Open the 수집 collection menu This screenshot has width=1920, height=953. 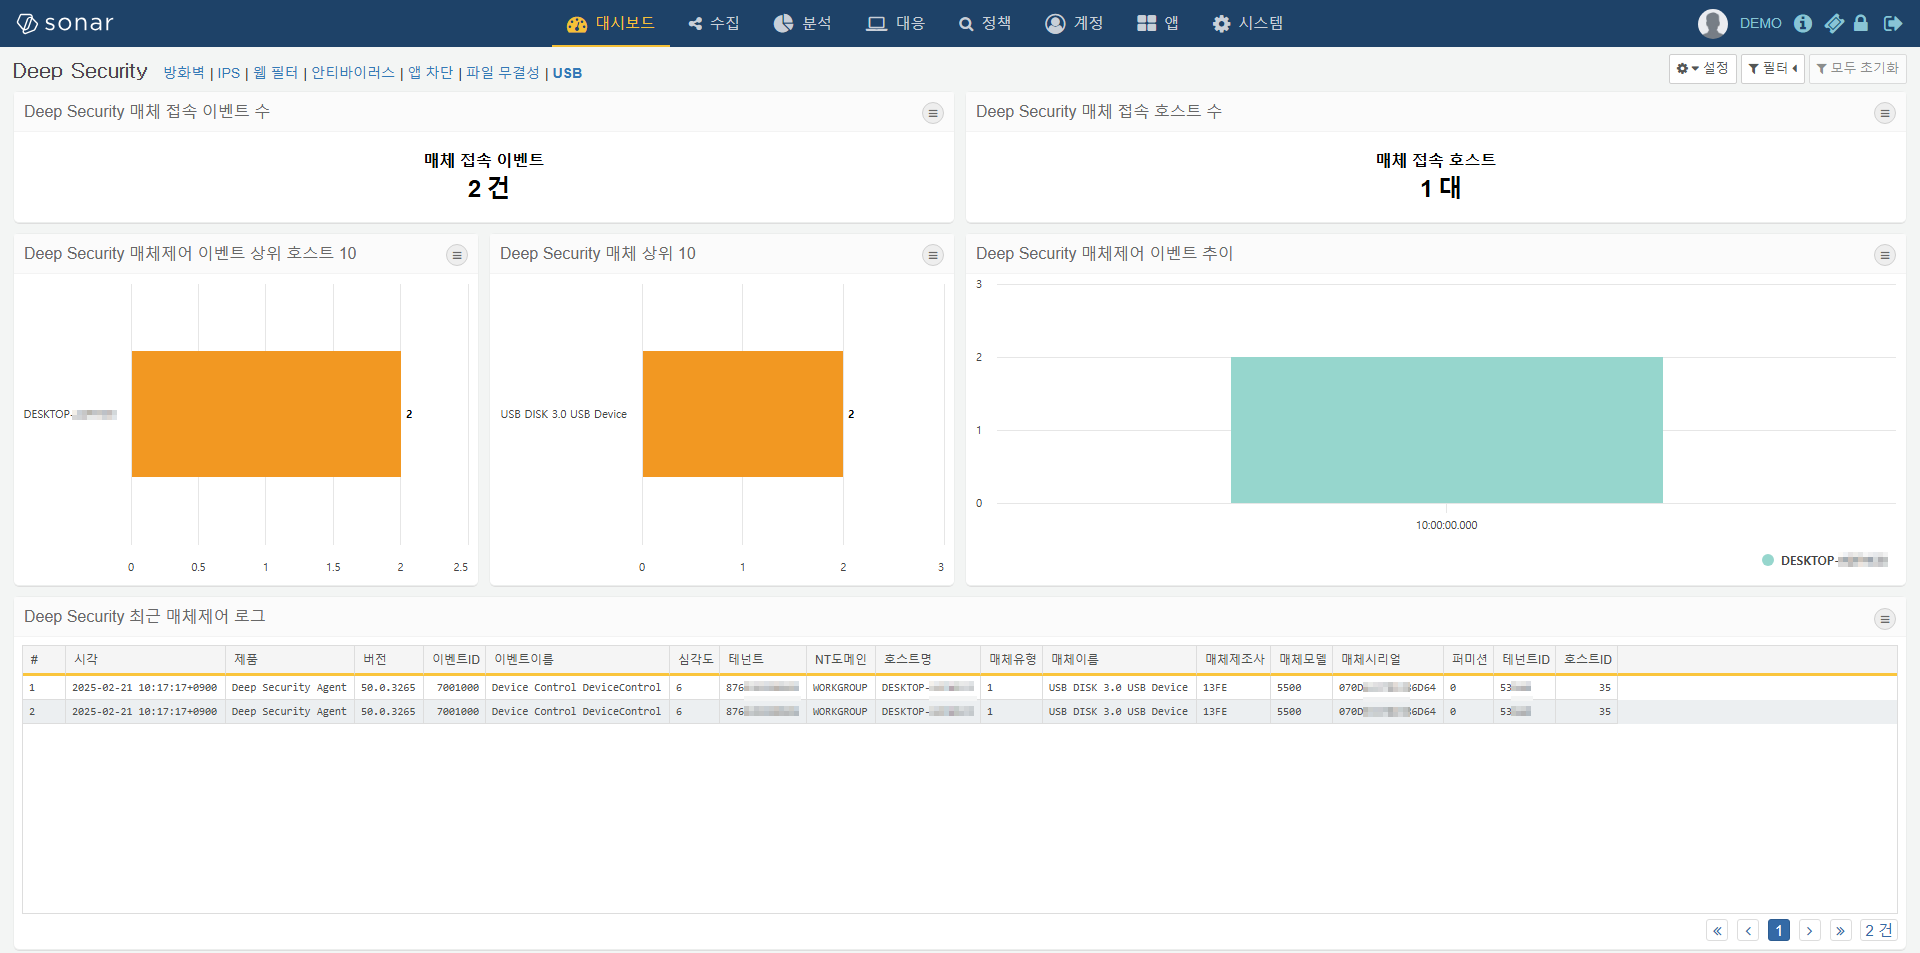(714, 23)
